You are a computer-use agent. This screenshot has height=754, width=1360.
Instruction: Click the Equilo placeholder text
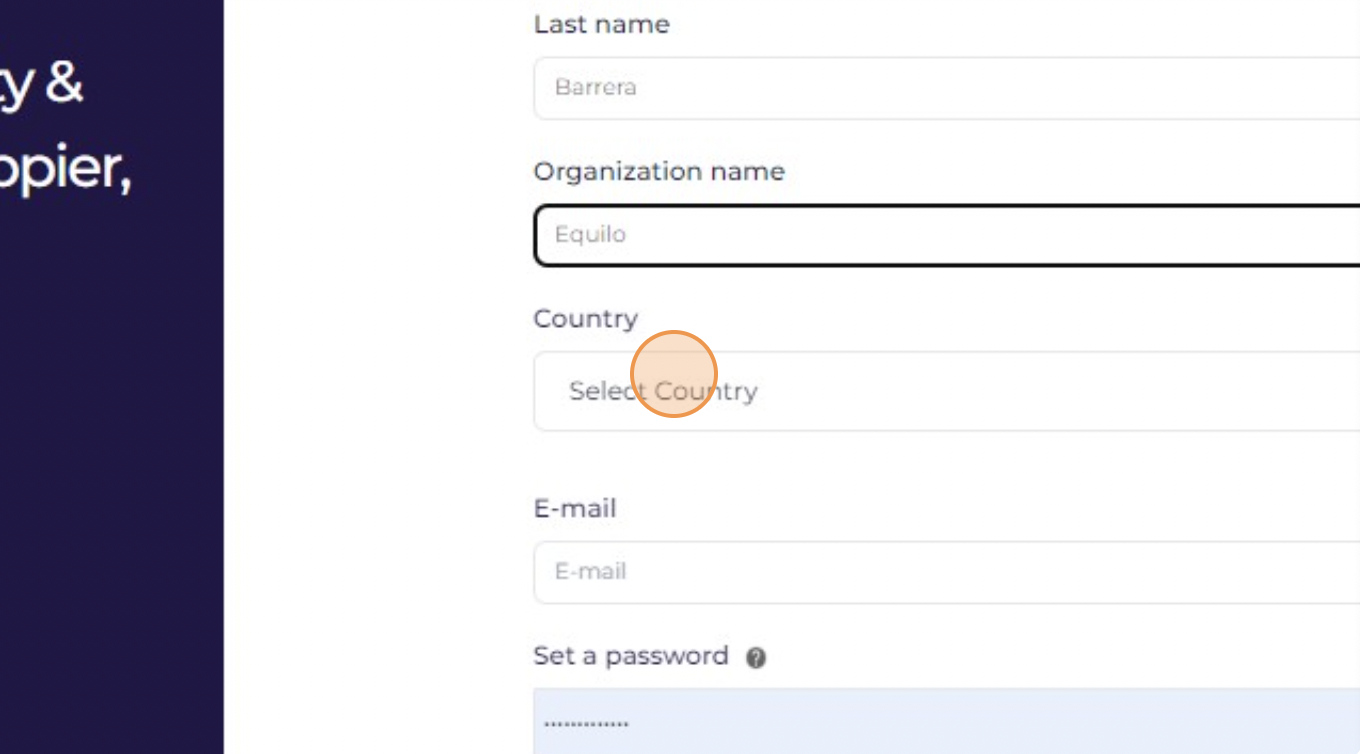click(590, 235)
